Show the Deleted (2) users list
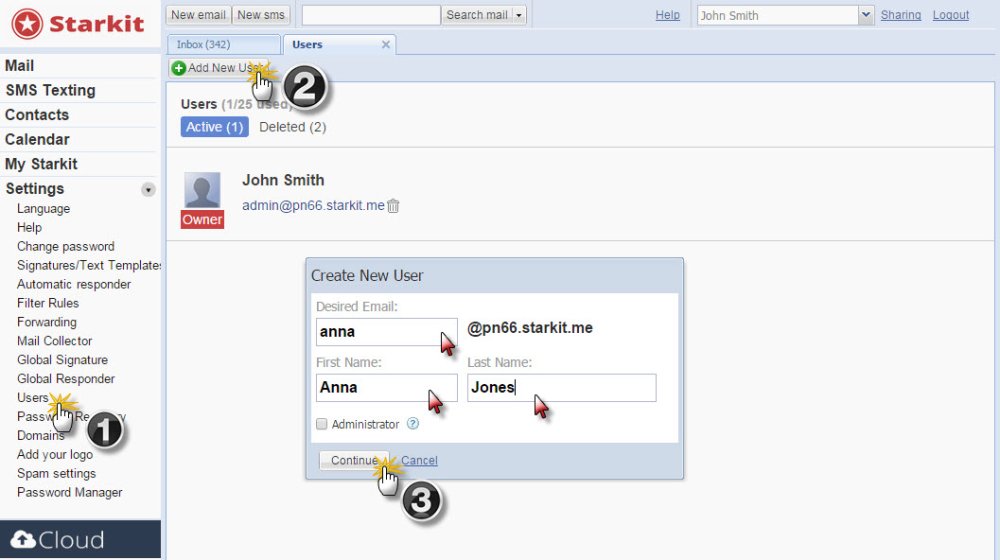 click(293, 127)
